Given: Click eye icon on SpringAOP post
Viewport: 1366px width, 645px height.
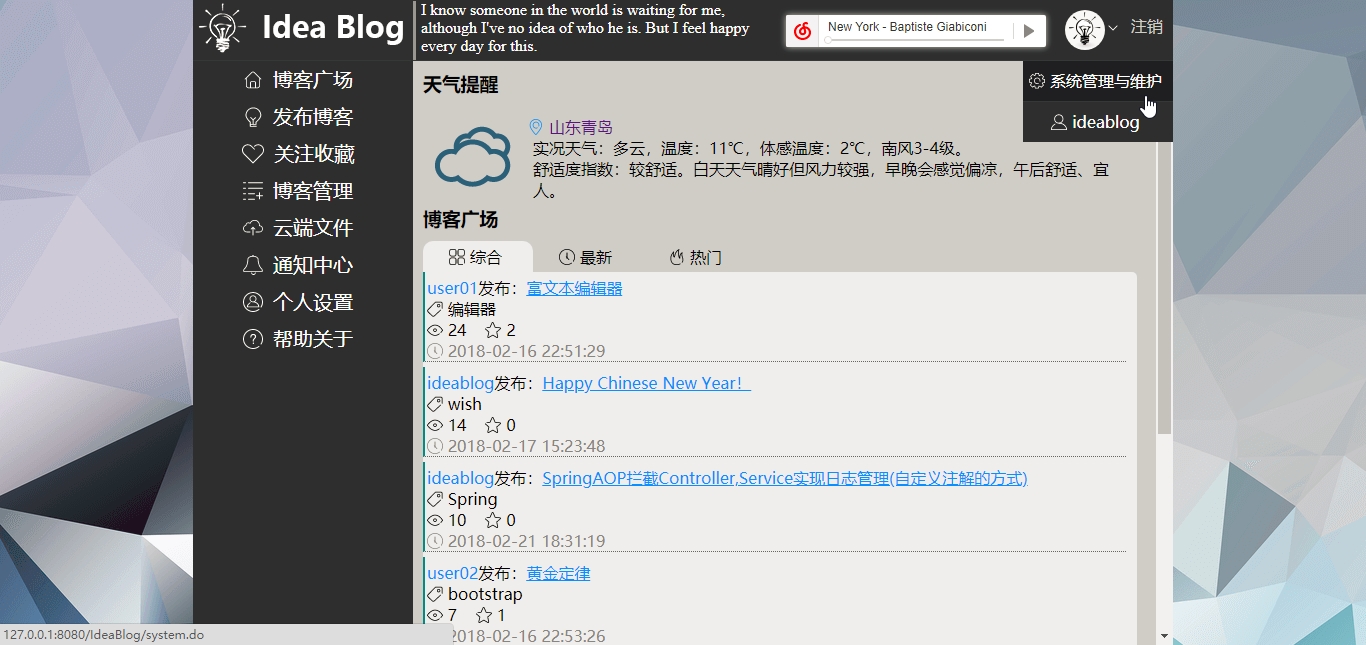Looking at the screenshot, I should [x=435, y=520].
